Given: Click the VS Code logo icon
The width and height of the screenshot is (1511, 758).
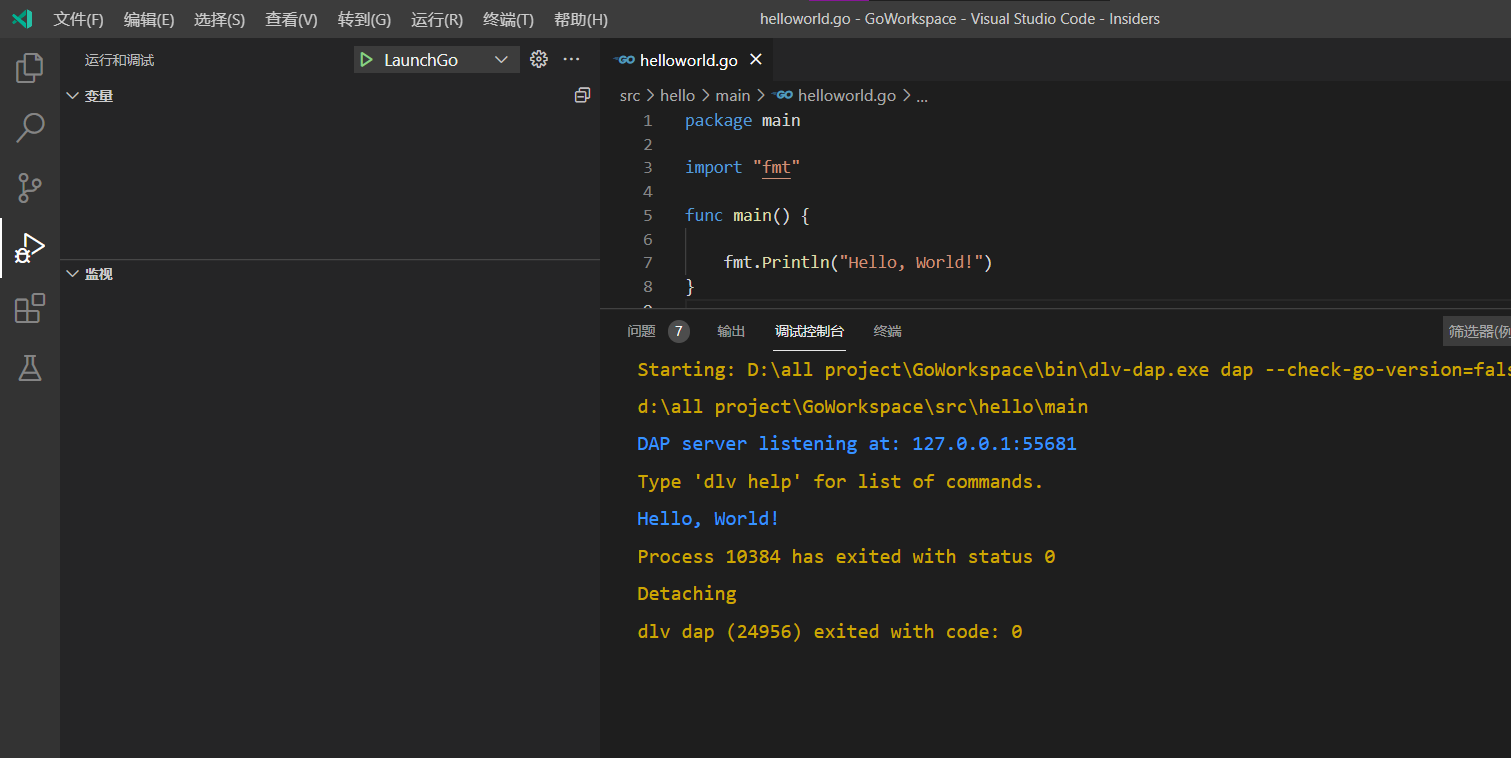Looking at the screenshot, I should [x=22, y=19].
